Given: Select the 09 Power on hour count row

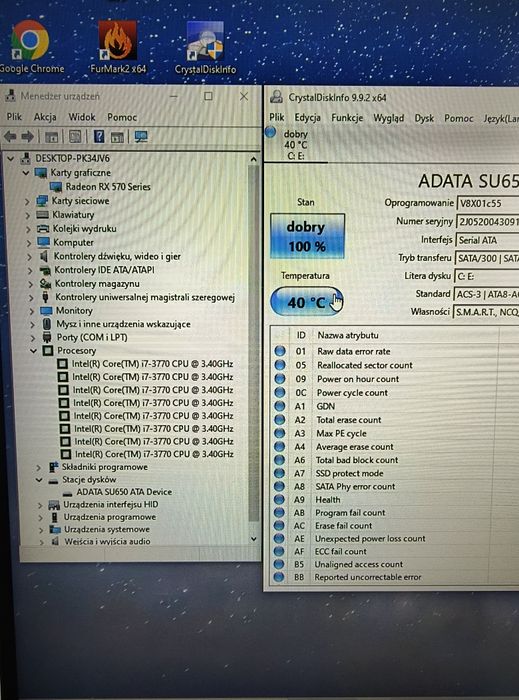Looking at the screenshot, I should (395, 379).
